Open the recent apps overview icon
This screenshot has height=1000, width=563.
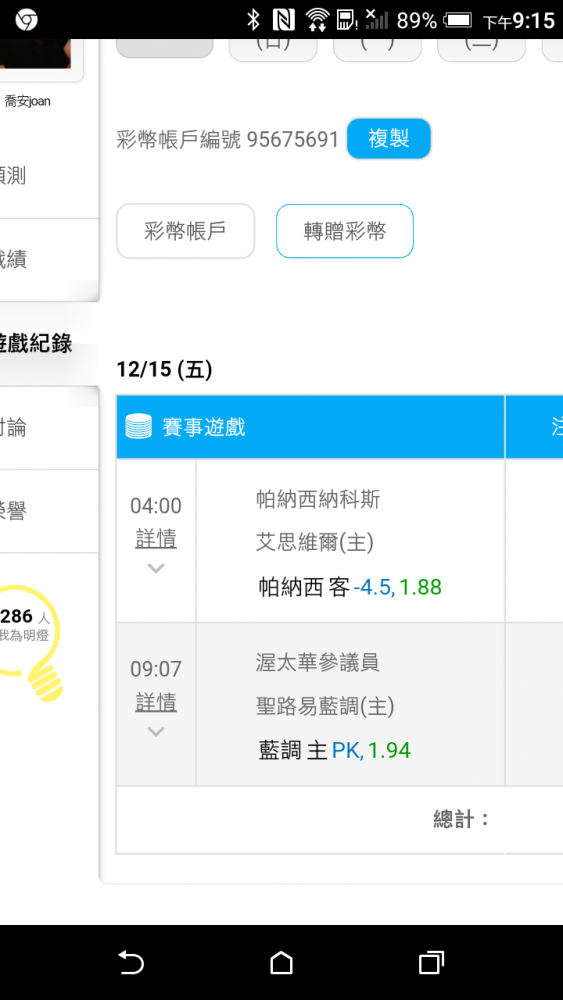[431, 962]
